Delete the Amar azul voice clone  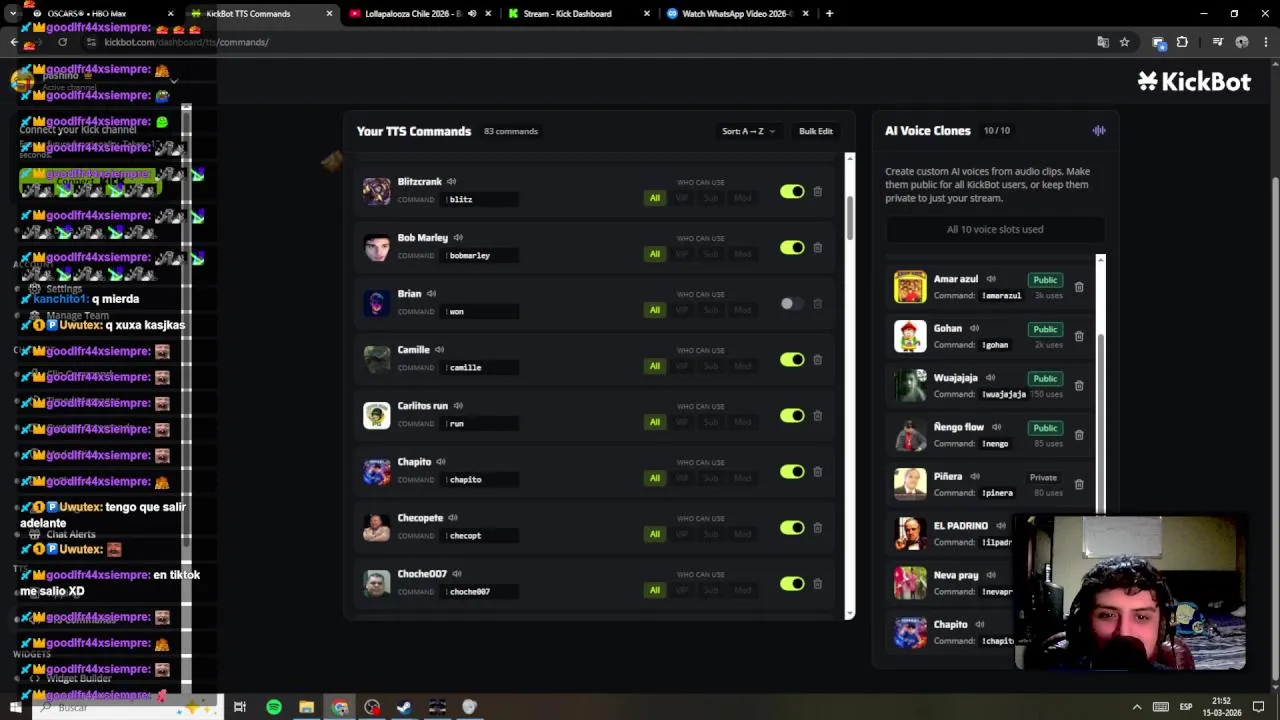point(1079,287)
